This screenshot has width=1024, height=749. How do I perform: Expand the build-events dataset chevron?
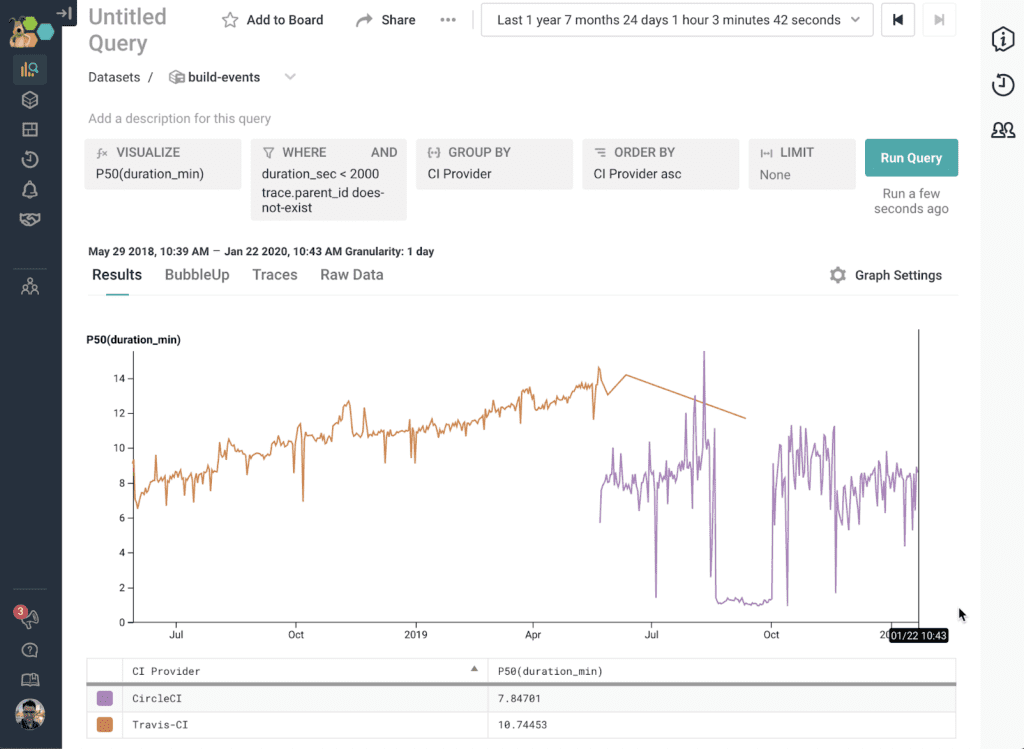pyautogui.click(x=290, y=77)
